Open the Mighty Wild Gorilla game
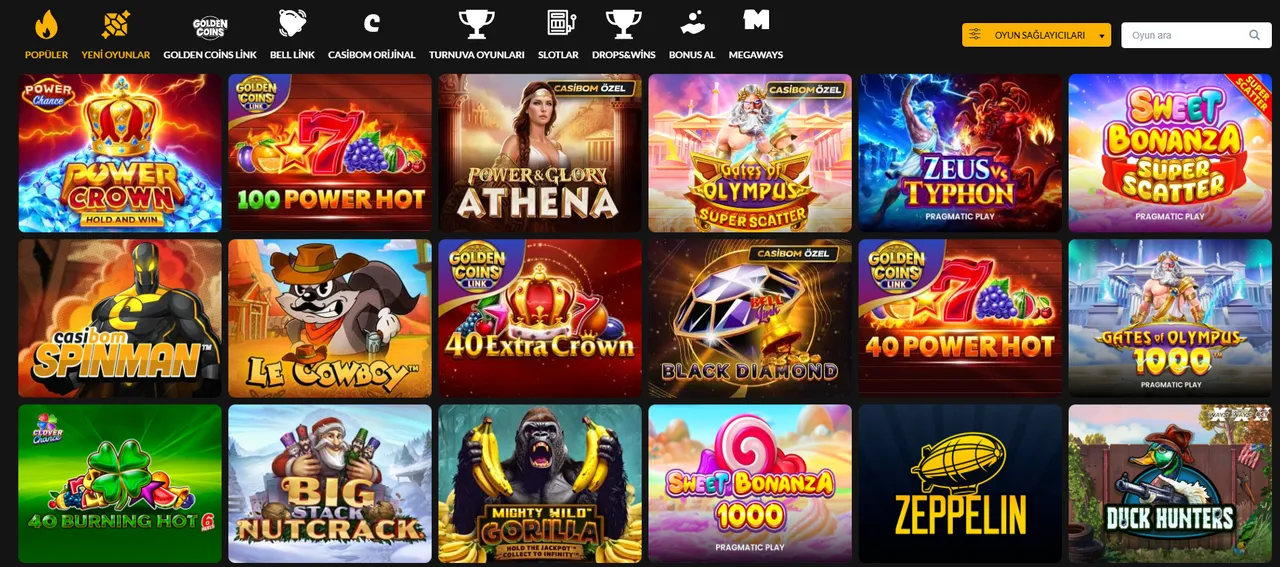 pyautogui.click(x=540, y=484)
